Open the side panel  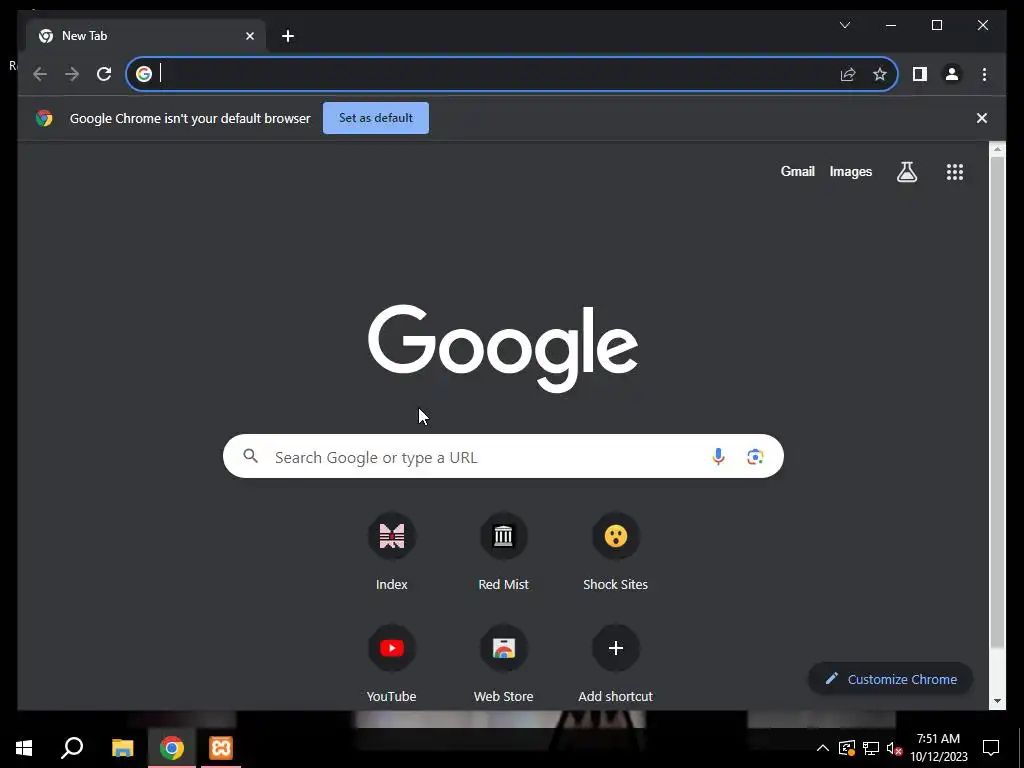point(920,74)
